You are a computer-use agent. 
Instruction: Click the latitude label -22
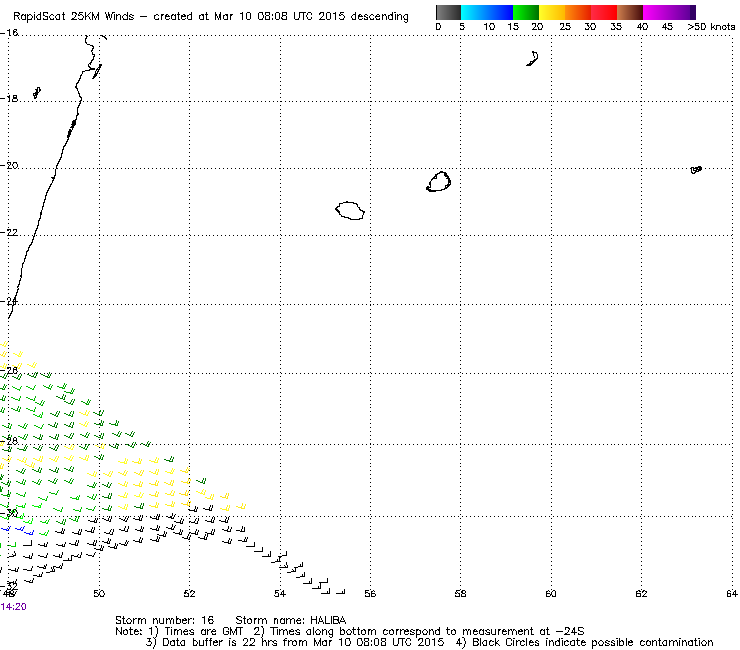(x=9, y=233)
